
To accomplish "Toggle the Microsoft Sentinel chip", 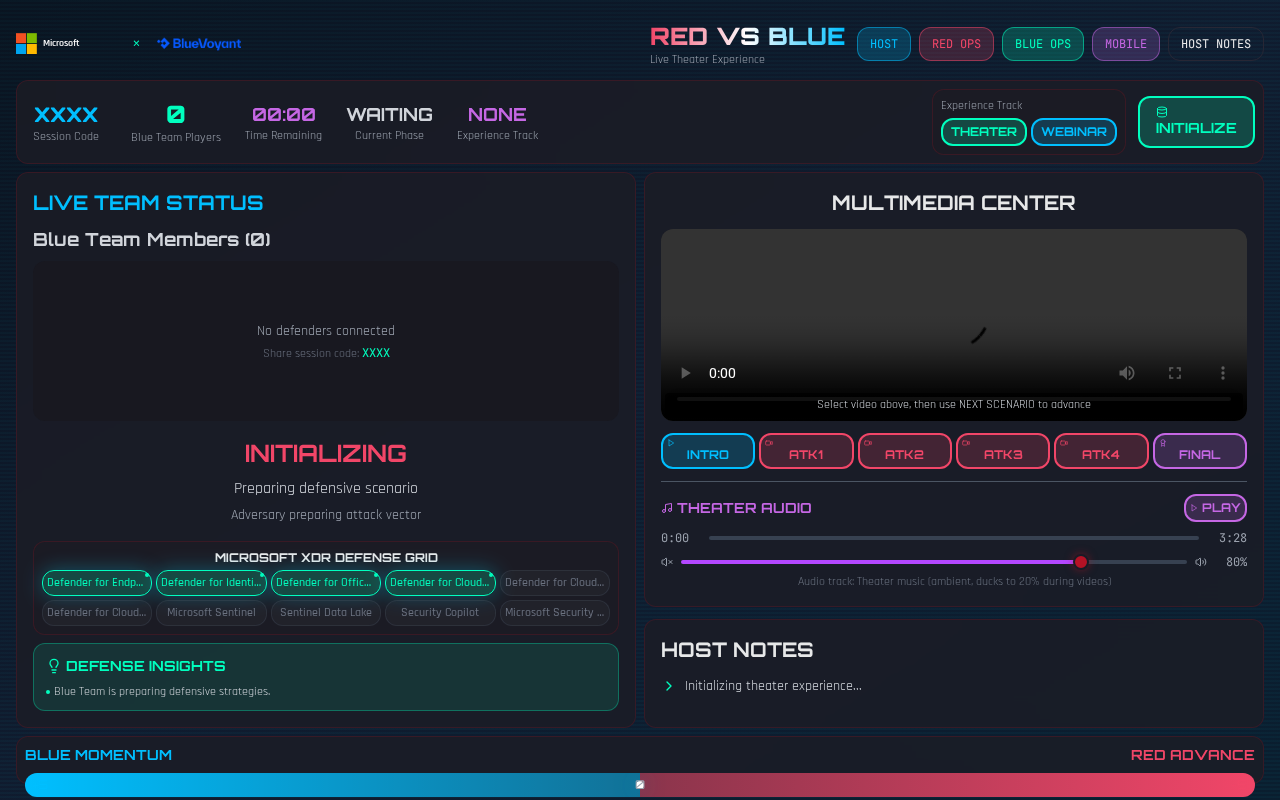I will point(211,613).
